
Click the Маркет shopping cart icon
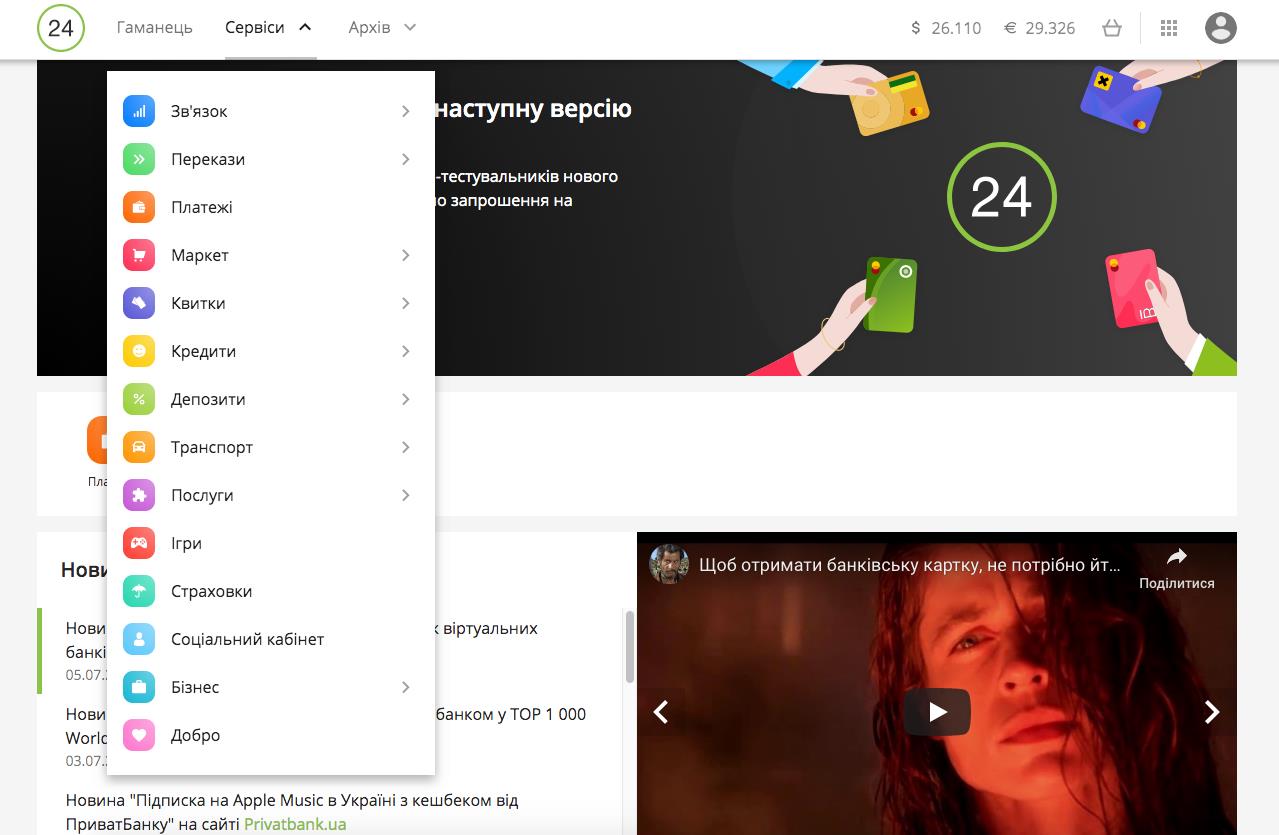click(139, 255)
